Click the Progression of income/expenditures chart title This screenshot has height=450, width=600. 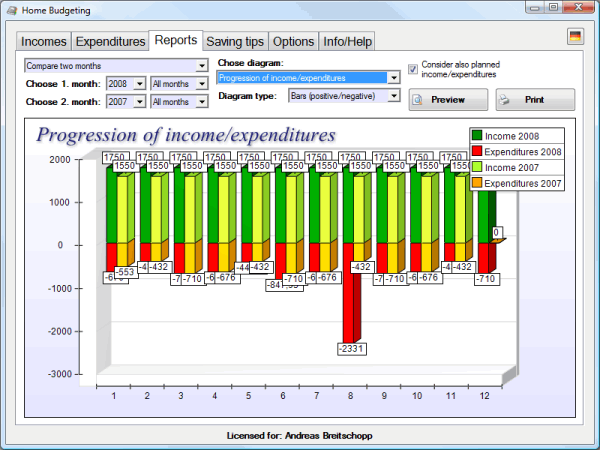point(186,135)
